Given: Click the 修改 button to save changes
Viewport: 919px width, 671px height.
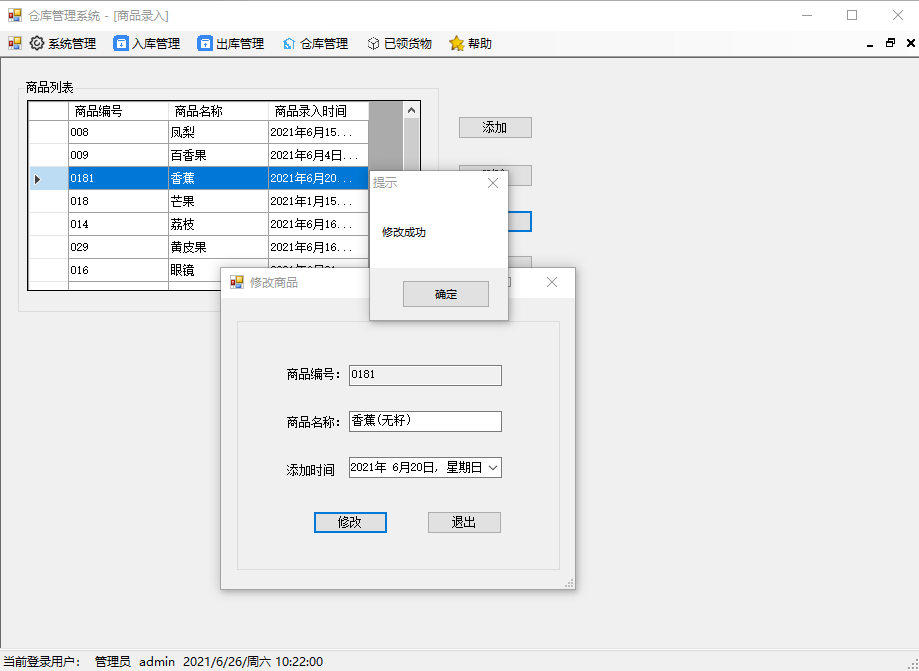Looking at the screenshot, I should coord(350,522).
